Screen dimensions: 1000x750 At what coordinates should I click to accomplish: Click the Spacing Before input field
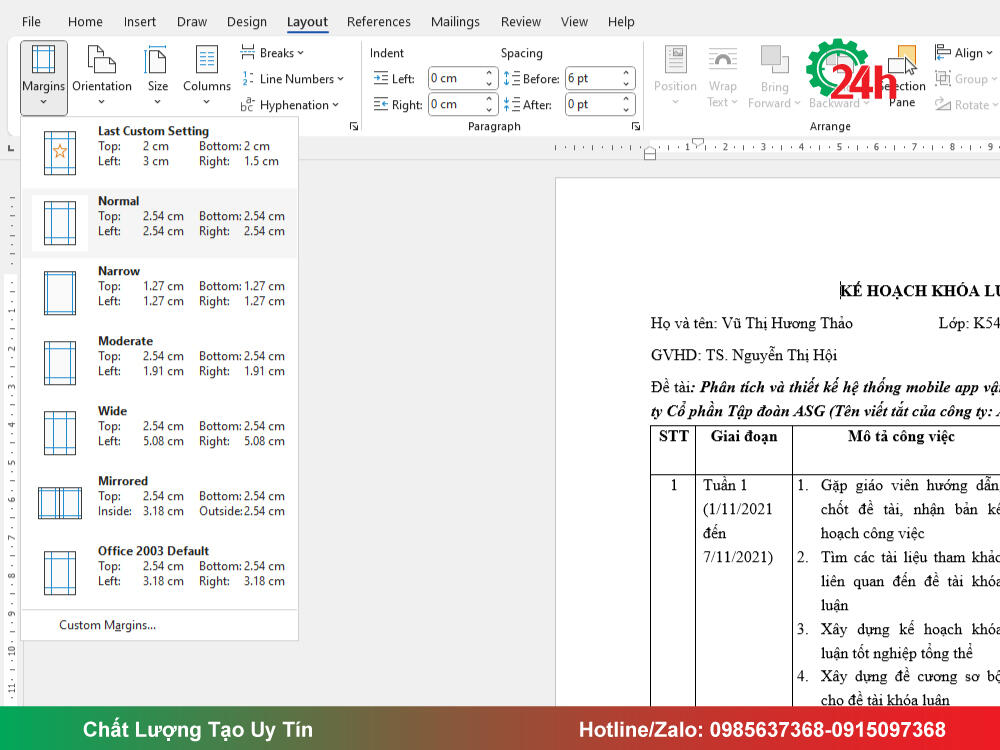(593, 78)
